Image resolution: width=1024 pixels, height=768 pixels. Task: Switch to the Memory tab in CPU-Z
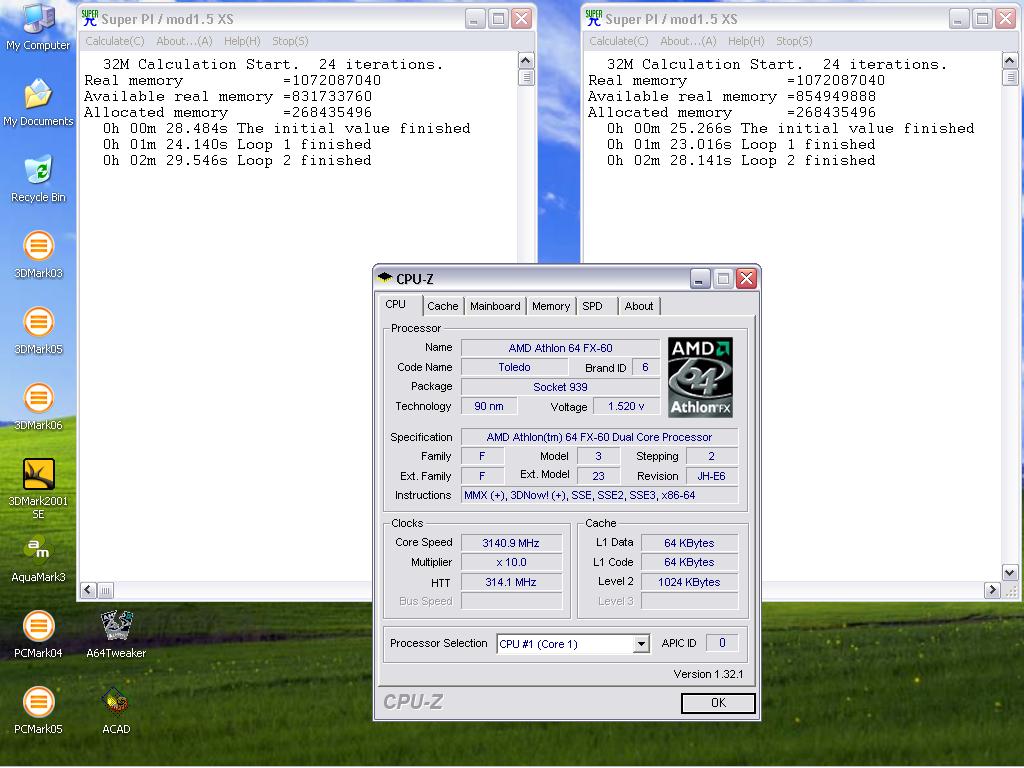tap(551, 306)
